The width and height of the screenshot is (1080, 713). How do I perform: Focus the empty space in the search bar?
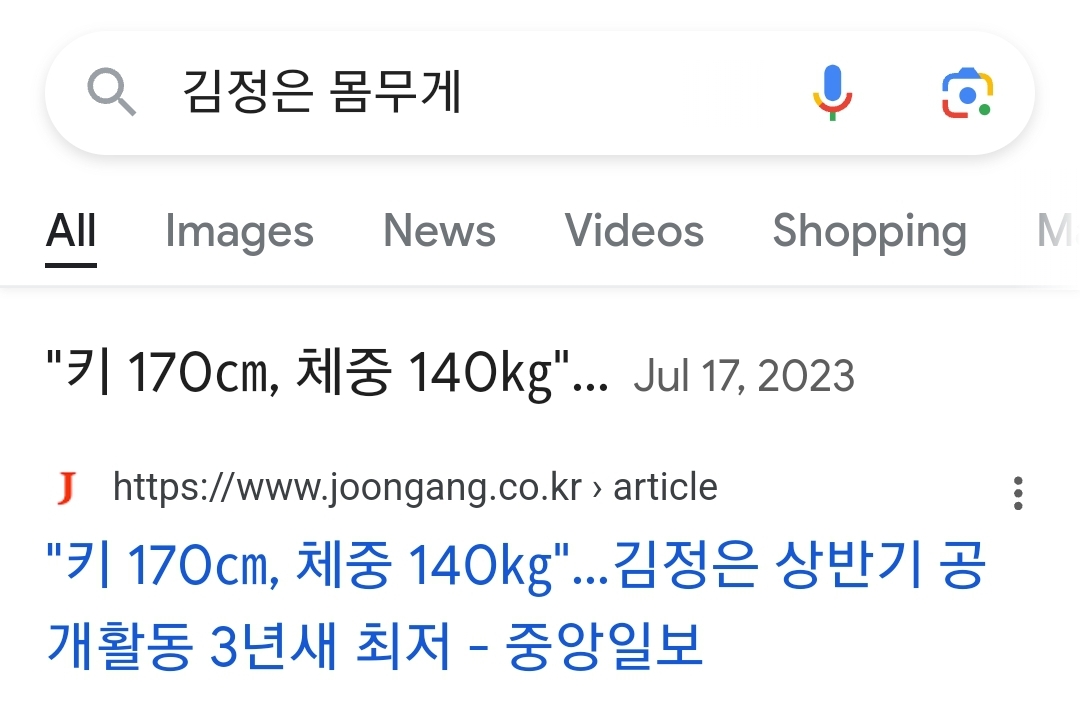630,94
